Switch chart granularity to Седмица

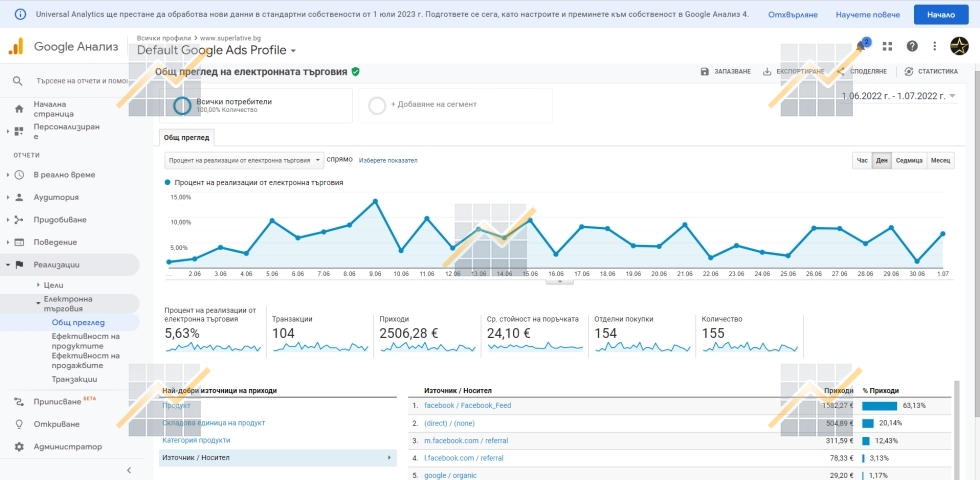point(908,160)
